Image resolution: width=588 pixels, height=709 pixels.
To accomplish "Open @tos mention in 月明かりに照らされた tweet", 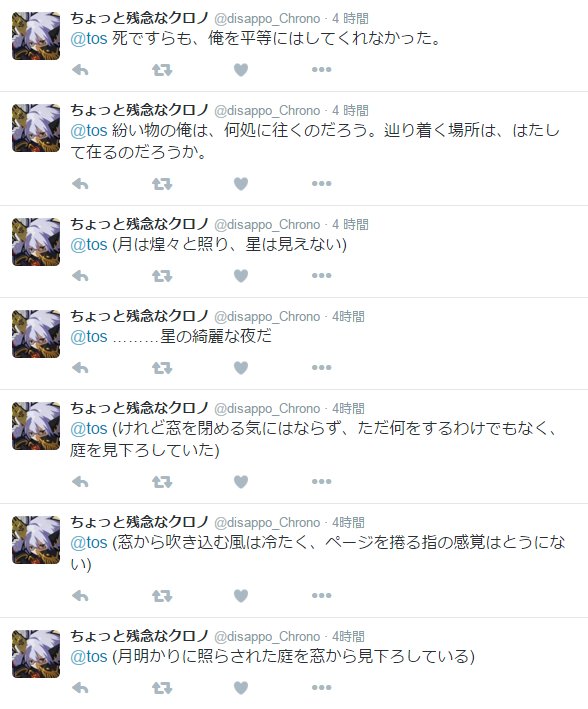I will click(x=89, y=657).
